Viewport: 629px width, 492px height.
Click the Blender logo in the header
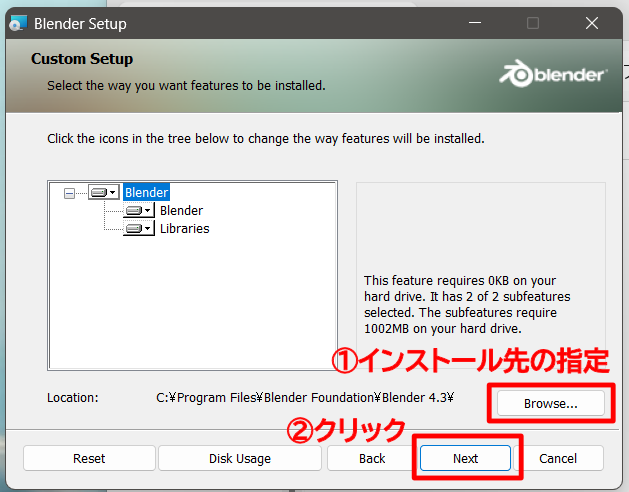pyautogui.click(x=553, y=74)
